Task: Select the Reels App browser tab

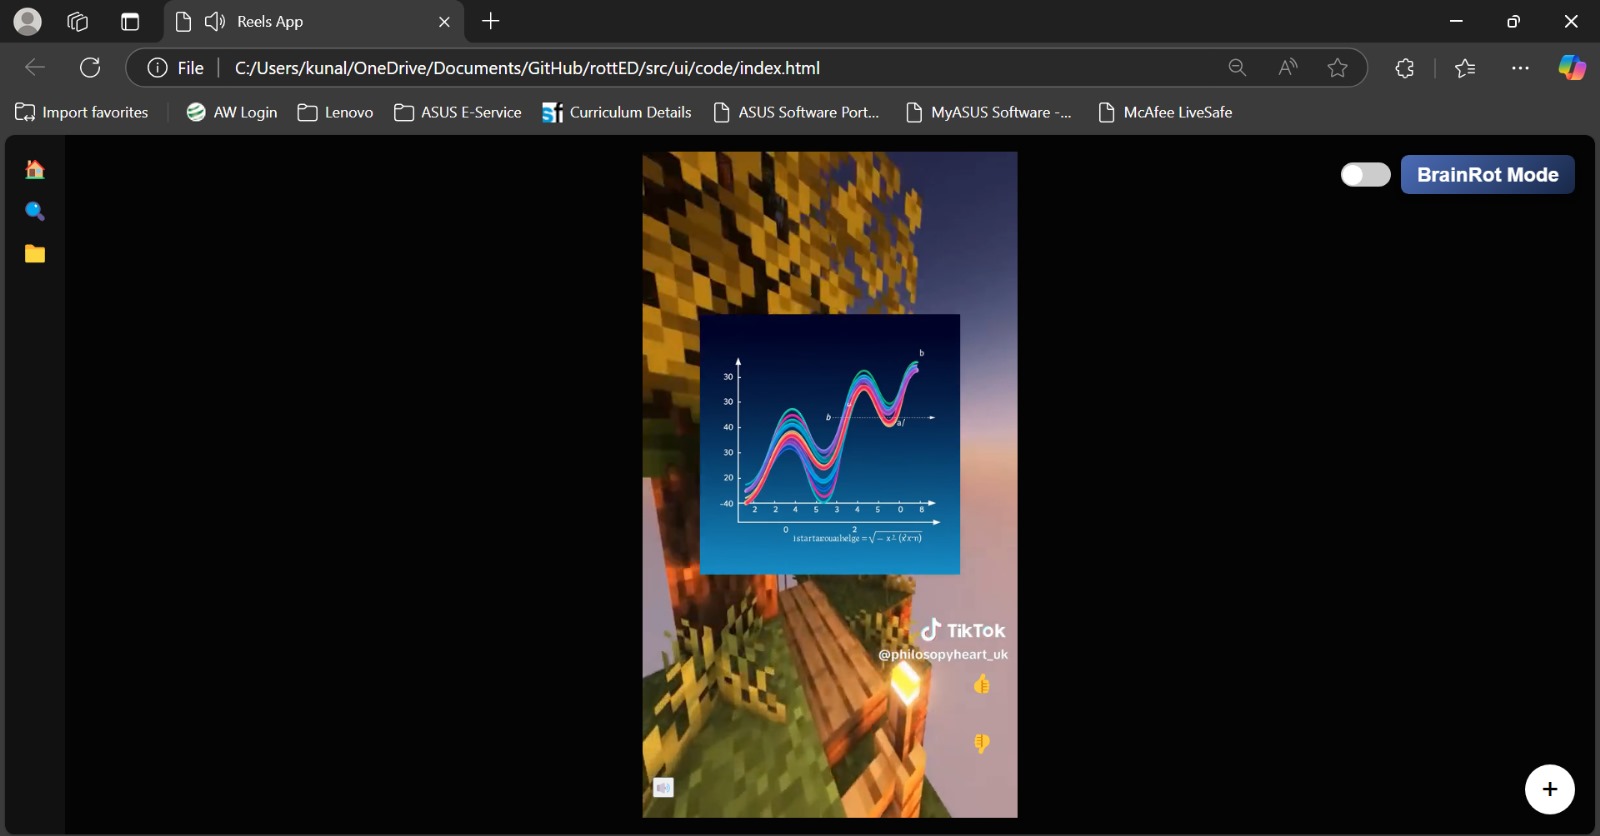Action: click(312, 22)
